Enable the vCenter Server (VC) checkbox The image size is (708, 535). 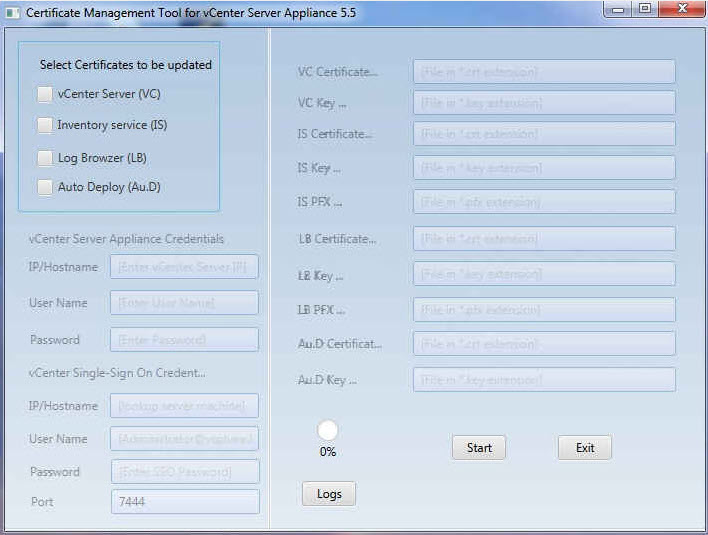coord(45,94)
